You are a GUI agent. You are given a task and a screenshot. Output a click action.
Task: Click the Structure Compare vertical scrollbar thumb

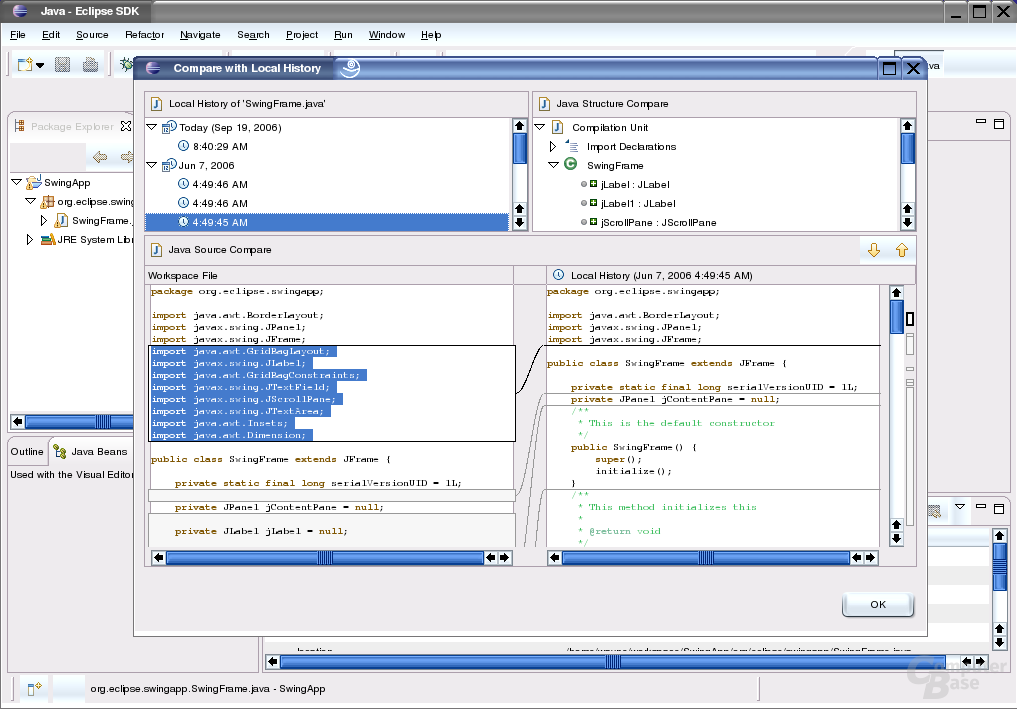pyautogui.click(x=907, y=149)
